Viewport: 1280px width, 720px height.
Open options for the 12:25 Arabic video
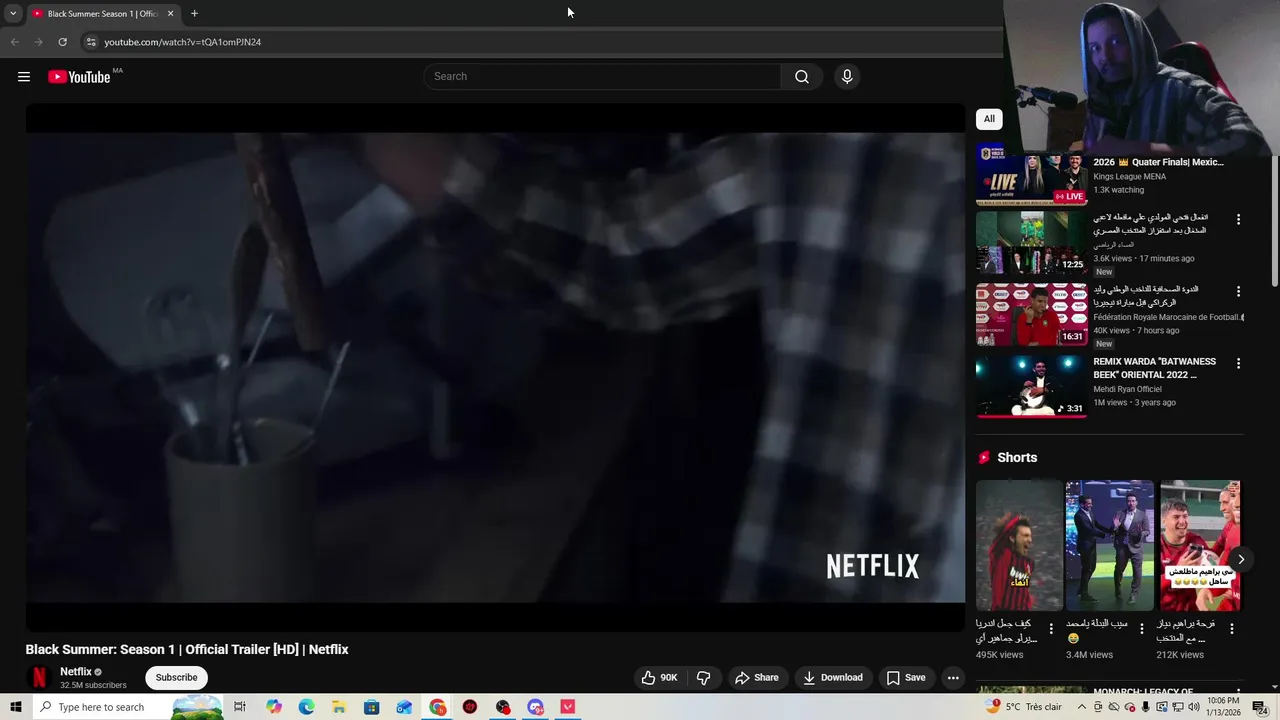coord(1238,219)
